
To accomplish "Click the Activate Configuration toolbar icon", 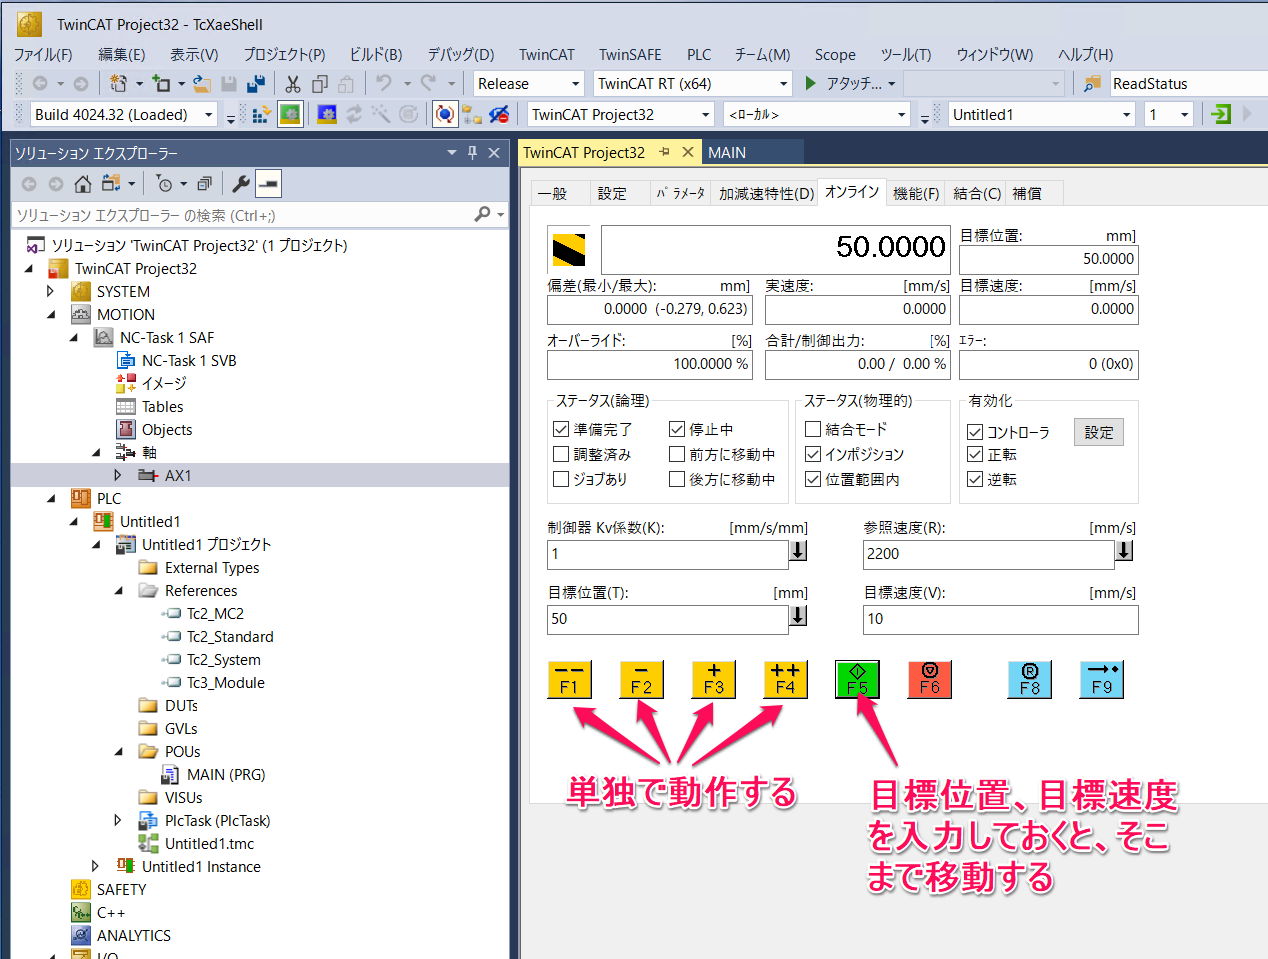I will pos(261,115).
